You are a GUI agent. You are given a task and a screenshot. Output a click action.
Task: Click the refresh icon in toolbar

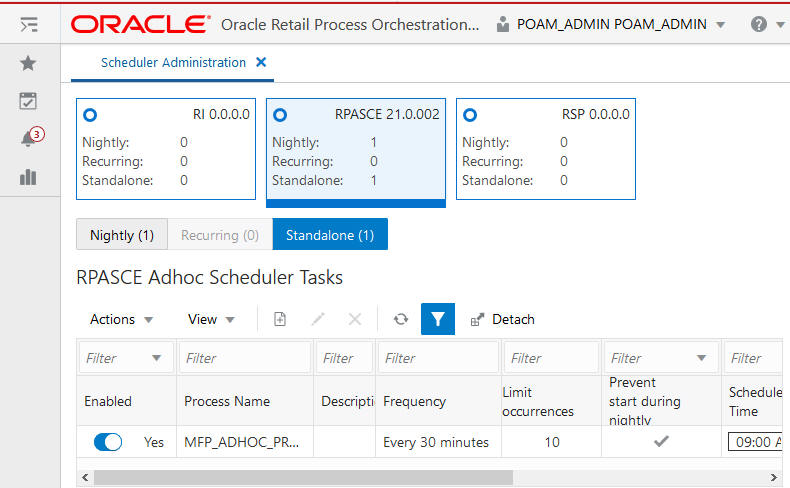coord(401,319)
